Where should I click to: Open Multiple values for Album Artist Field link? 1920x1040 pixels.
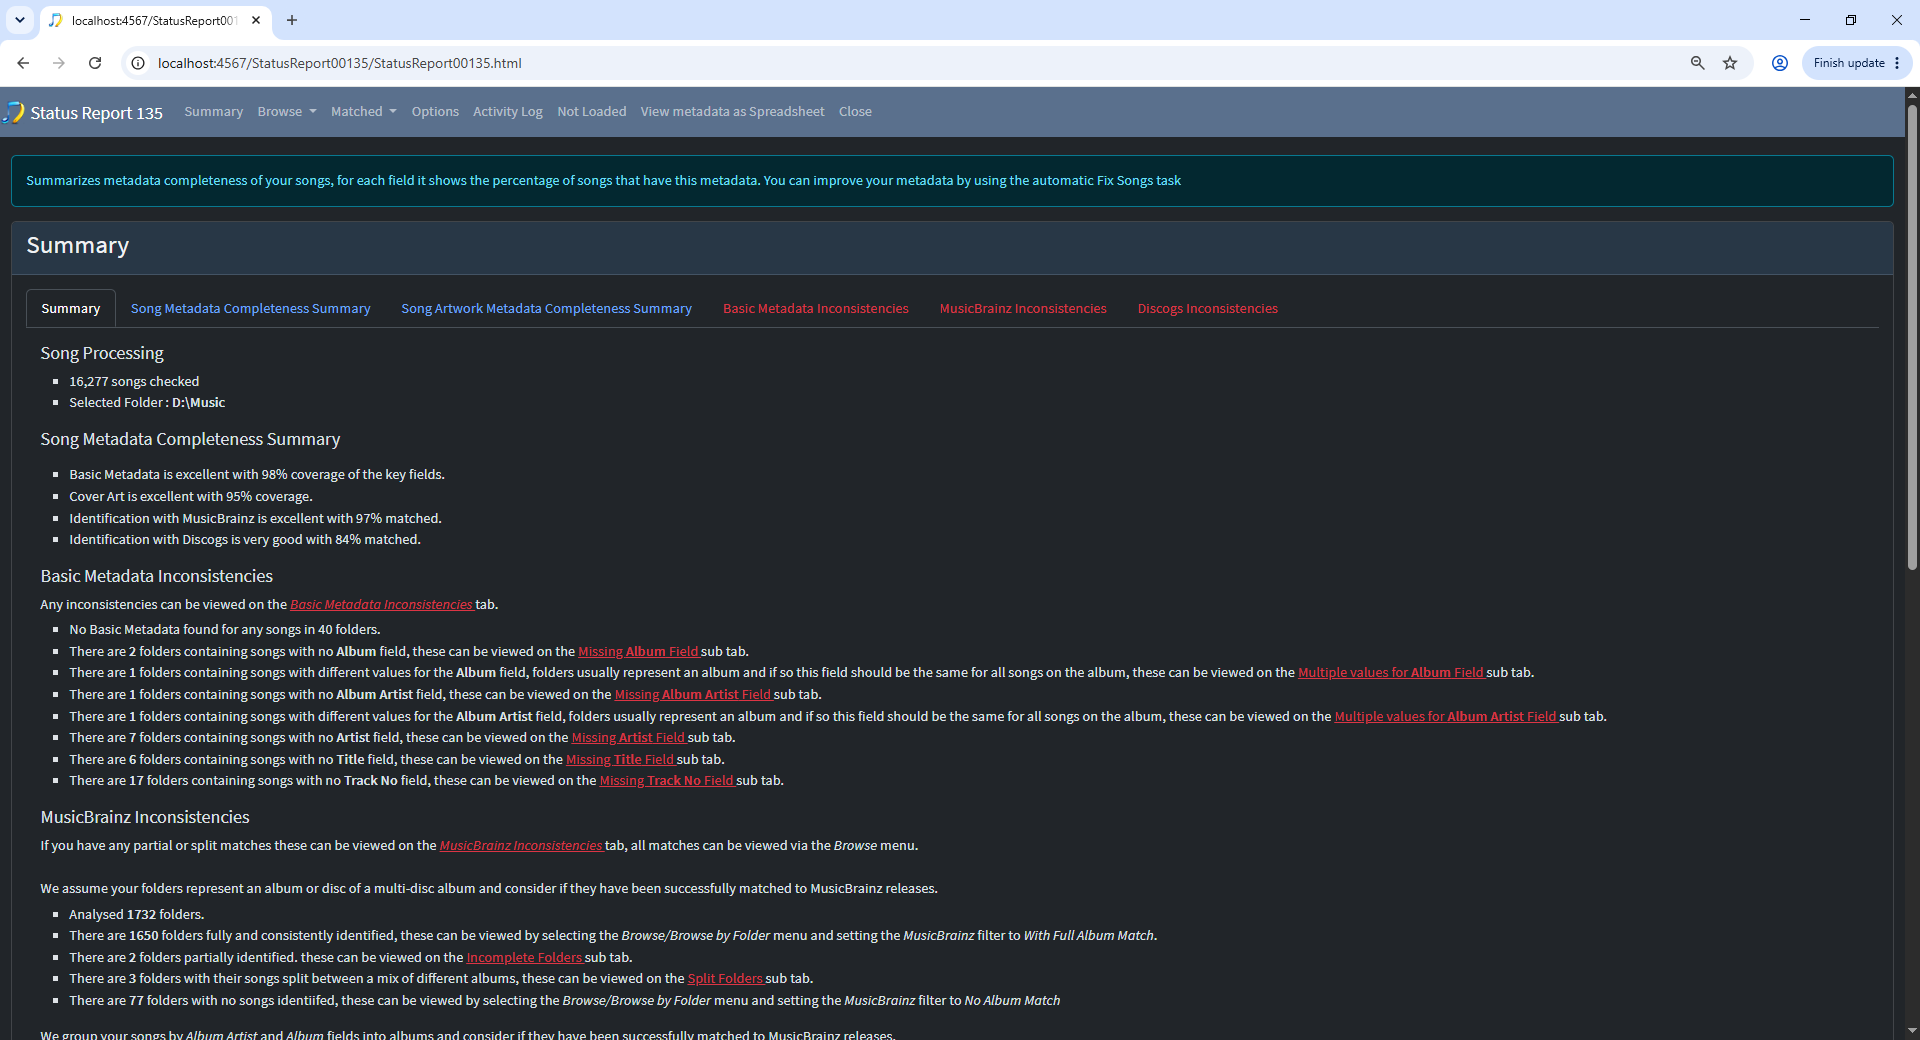click(1445, 717)
